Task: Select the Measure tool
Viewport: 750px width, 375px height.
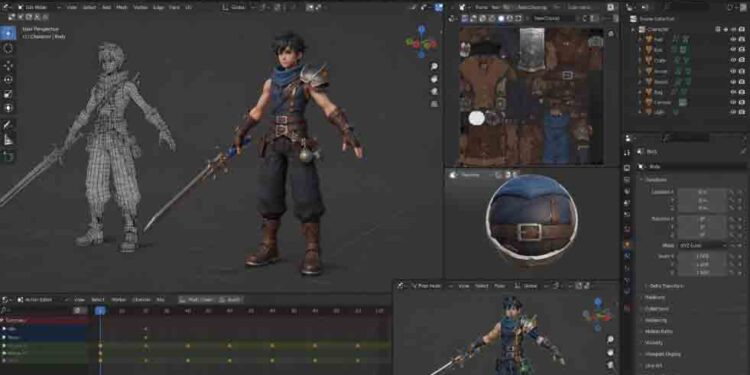Action: coord(8,140)
